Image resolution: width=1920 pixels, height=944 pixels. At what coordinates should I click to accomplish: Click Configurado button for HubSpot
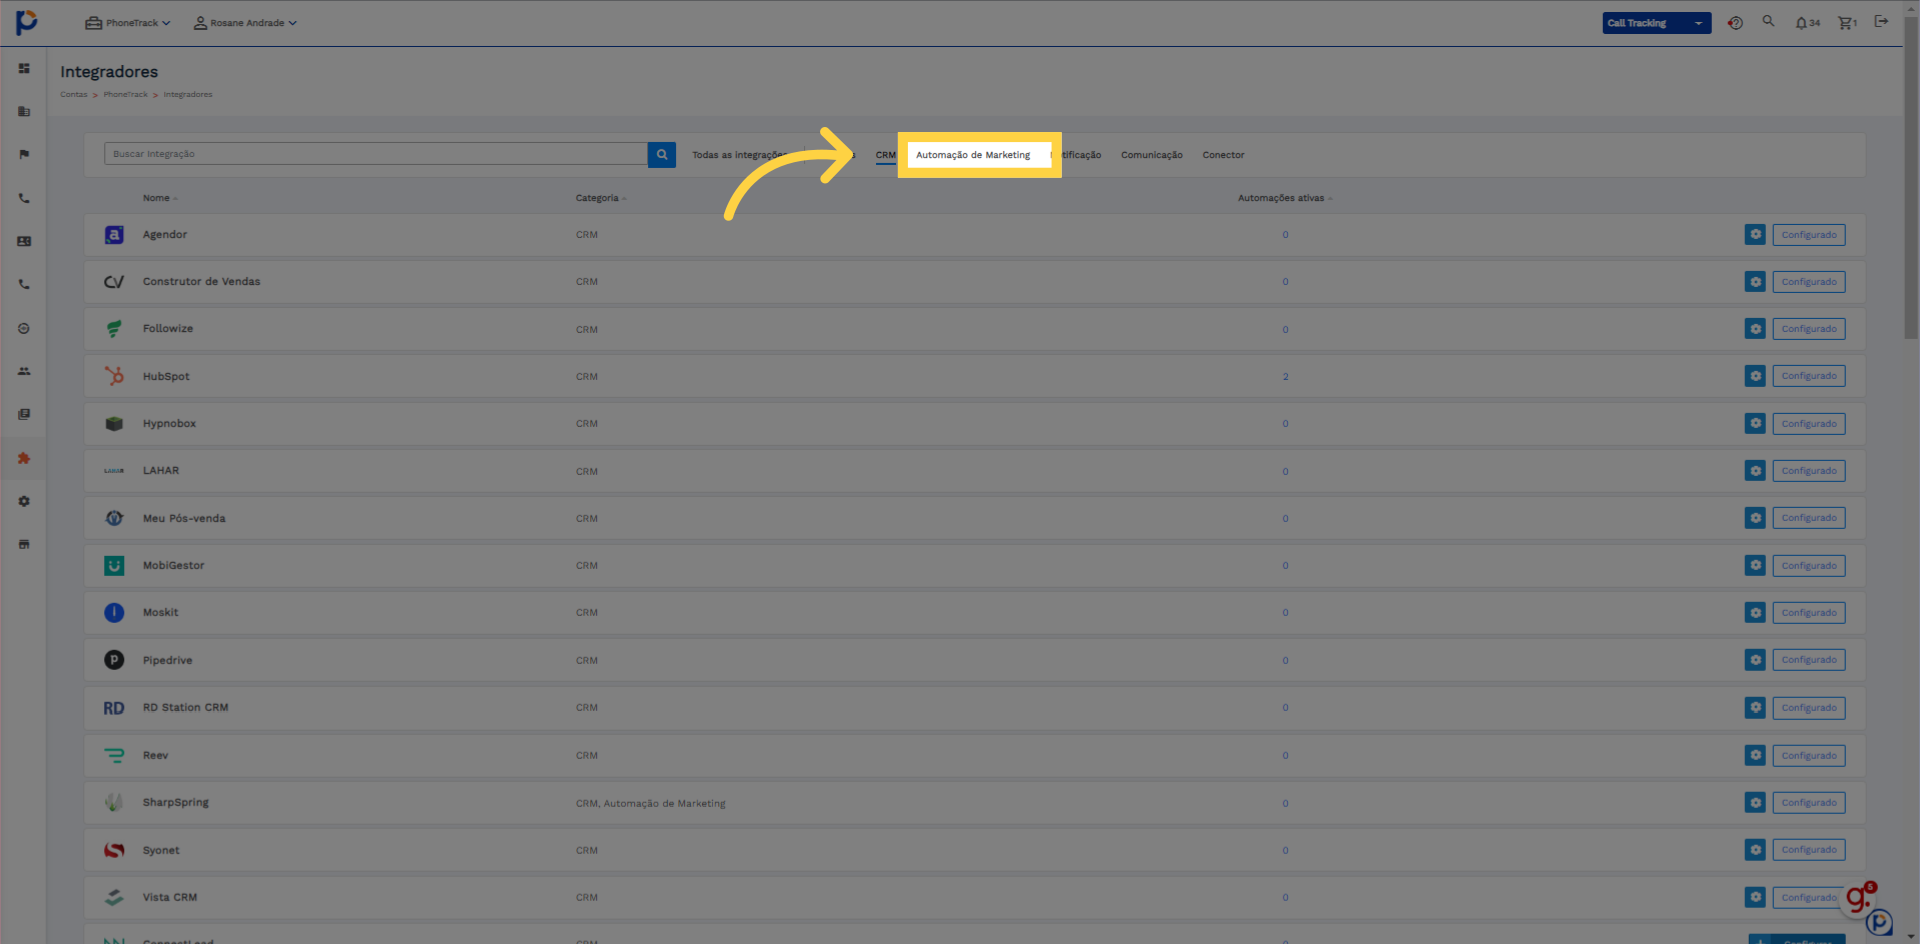point(1809,376)
